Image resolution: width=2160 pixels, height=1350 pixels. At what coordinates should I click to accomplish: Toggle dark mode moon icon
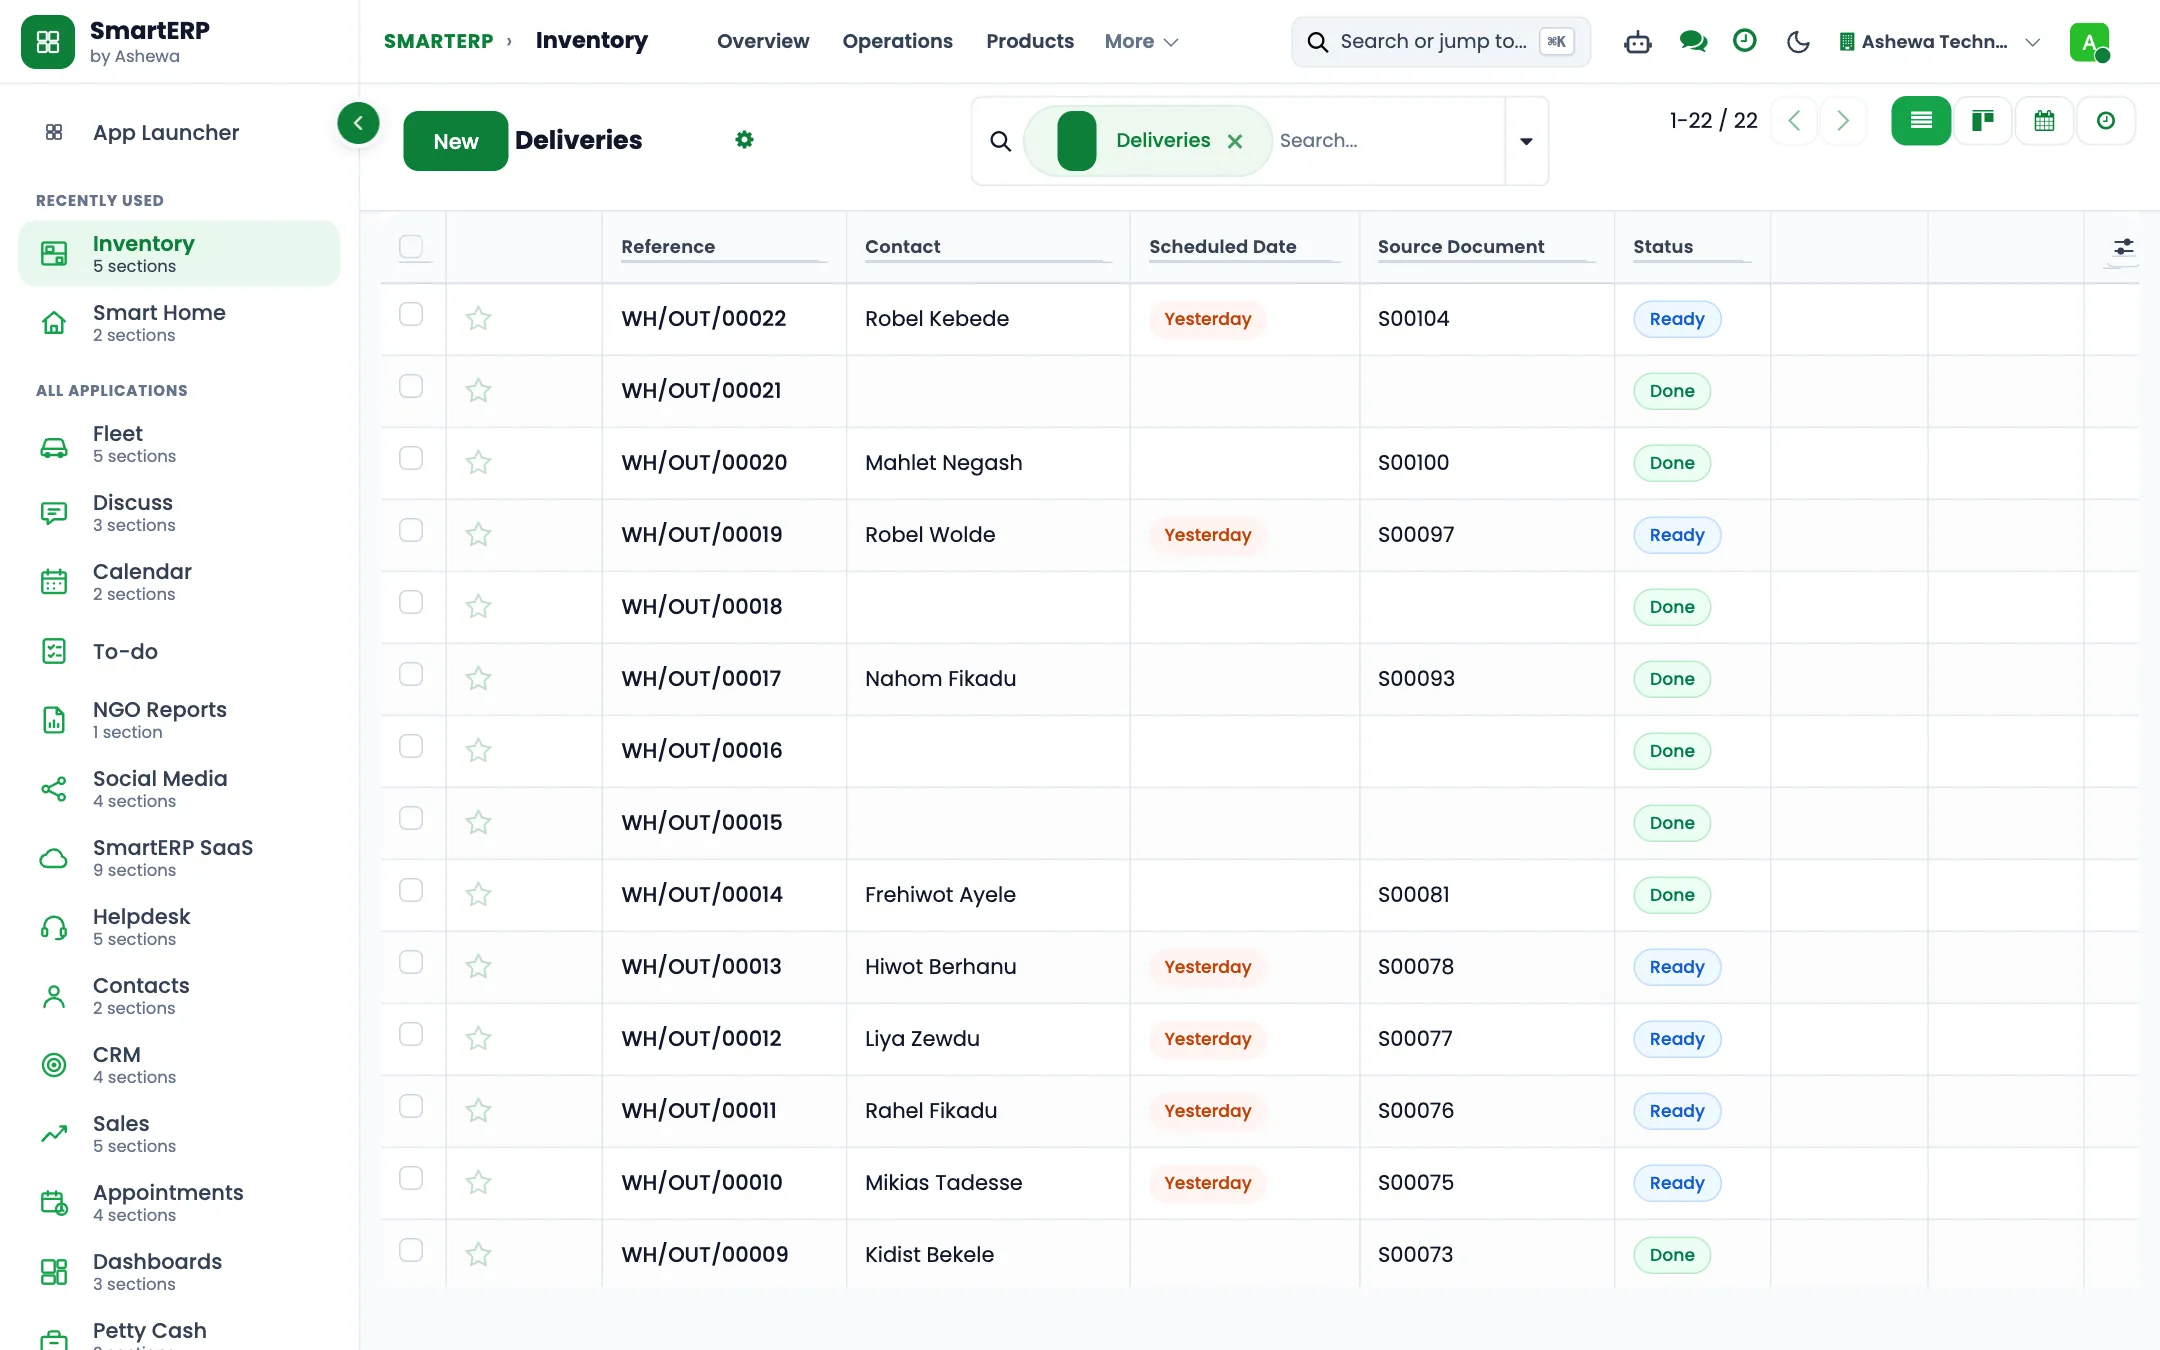(1798, 42)
